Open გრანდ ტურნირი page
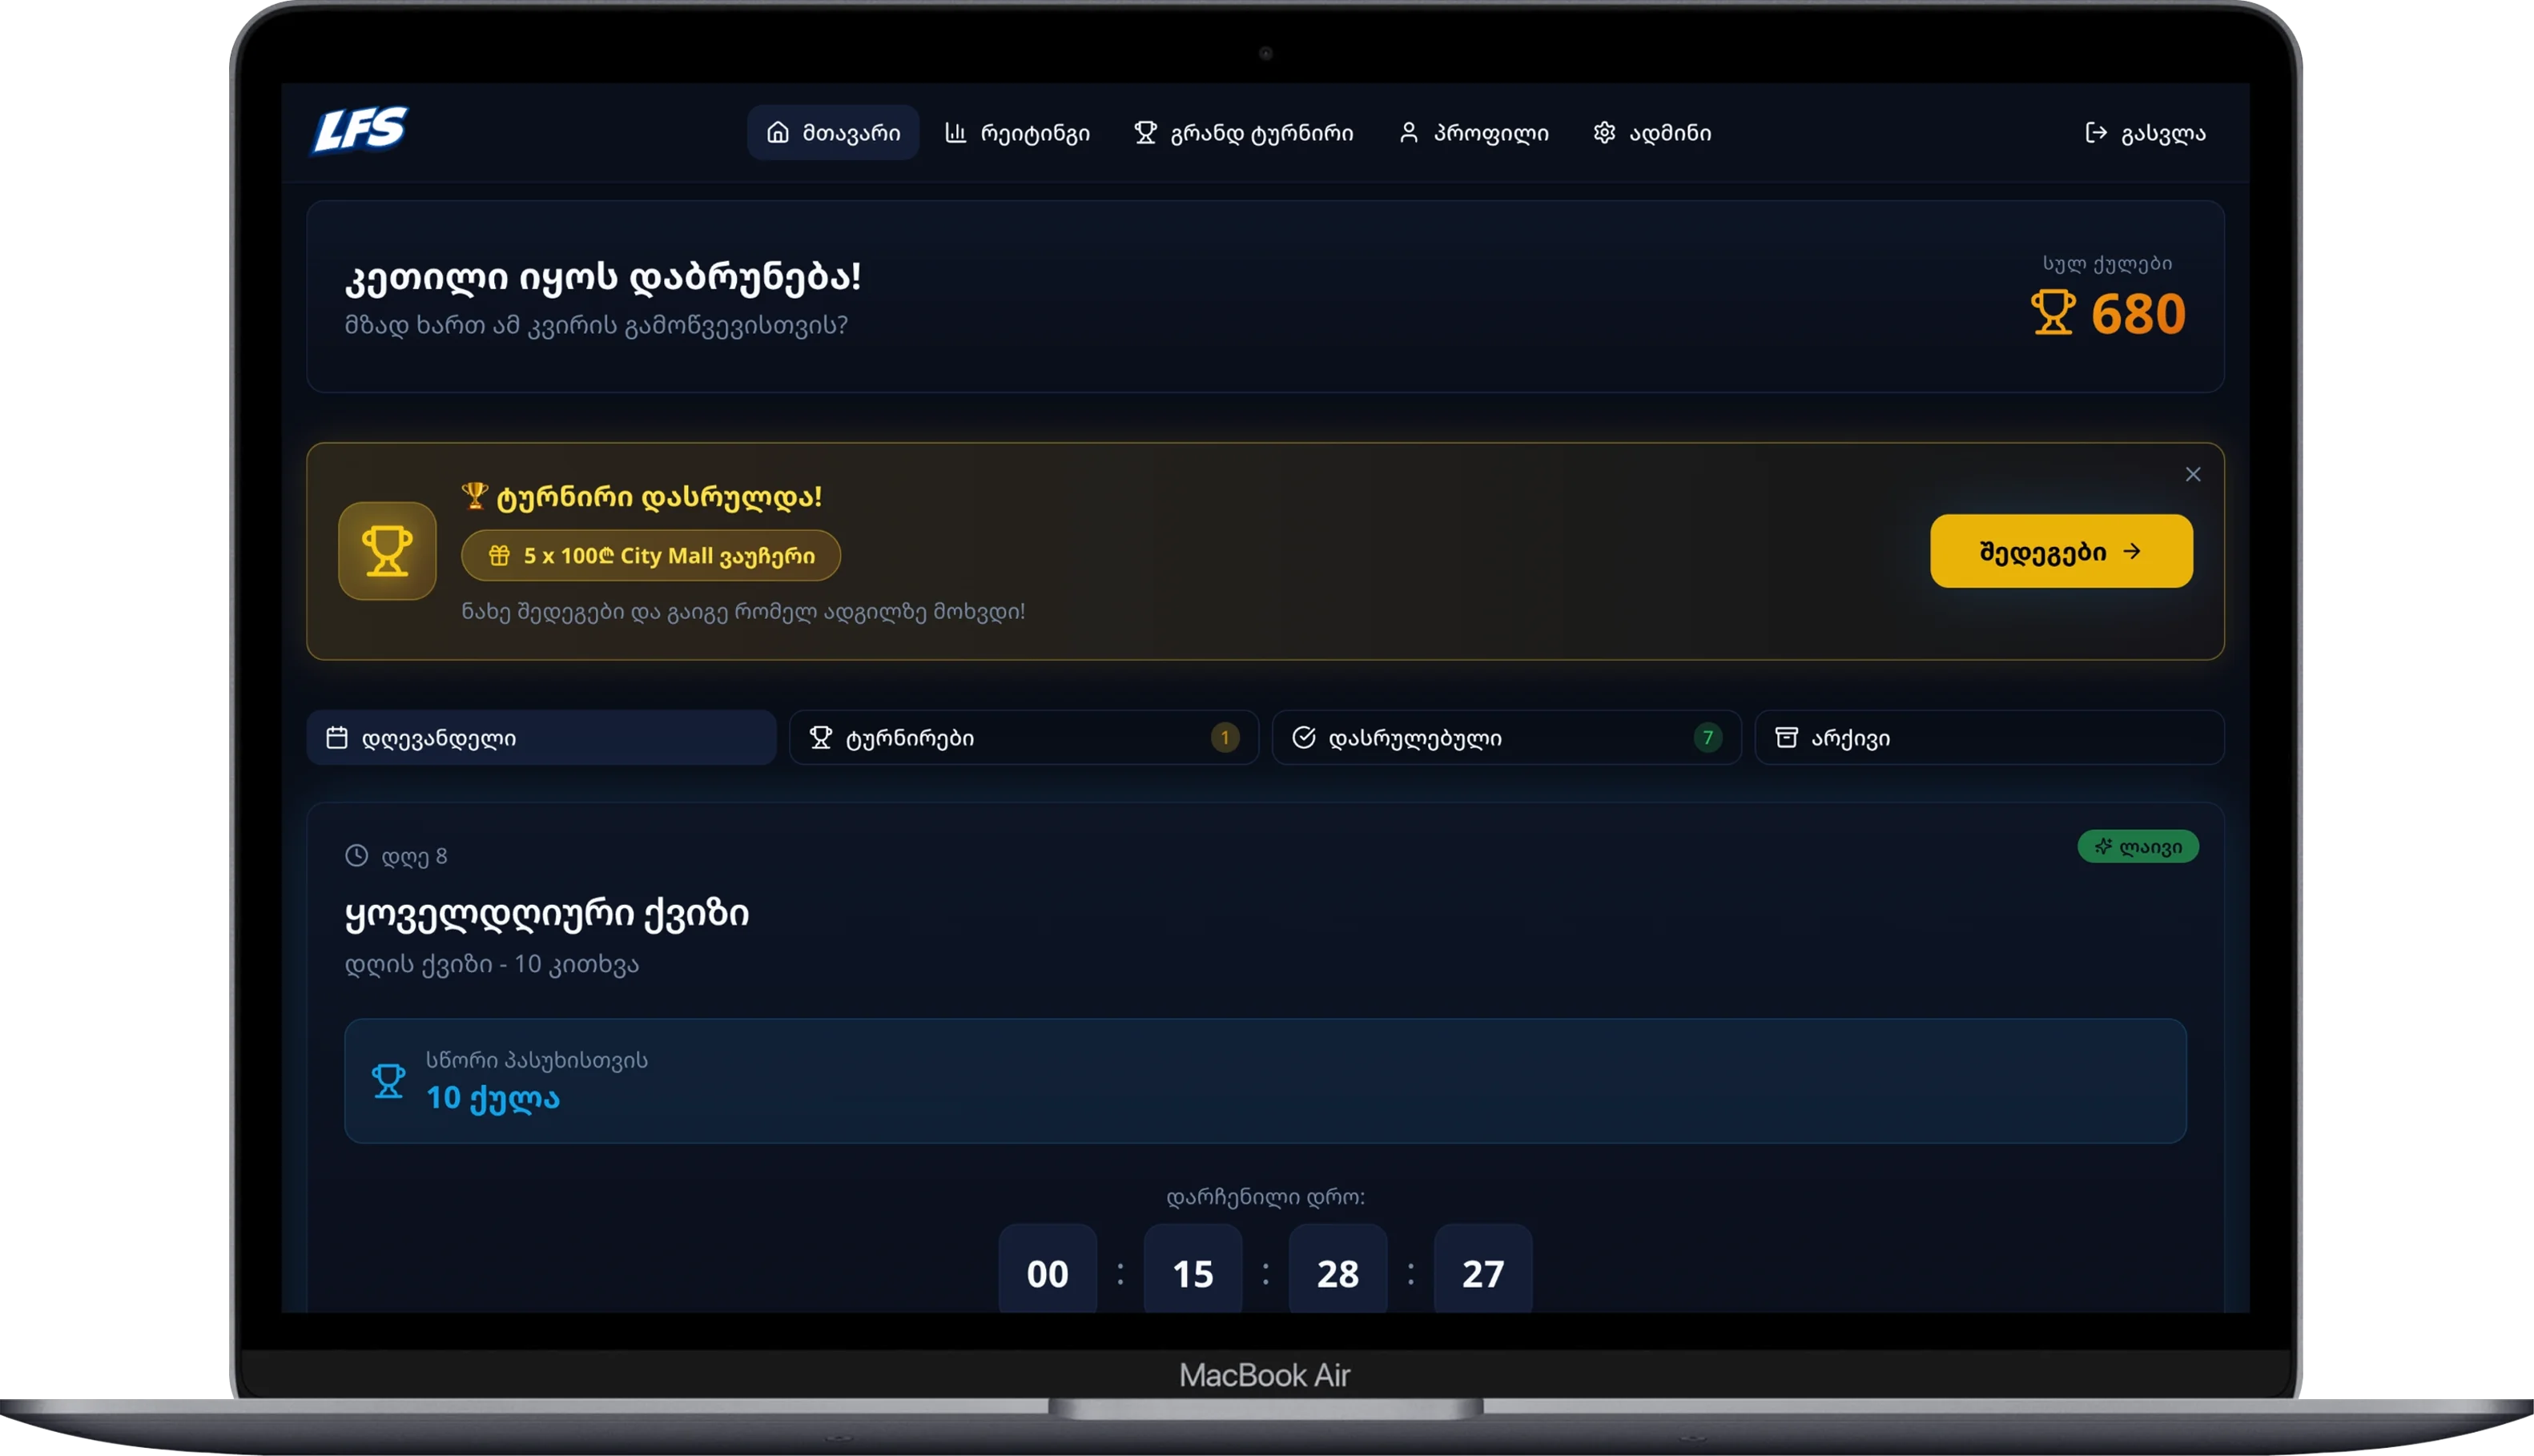This screenshot has width=2534, height=1456. coord(1243,132)
